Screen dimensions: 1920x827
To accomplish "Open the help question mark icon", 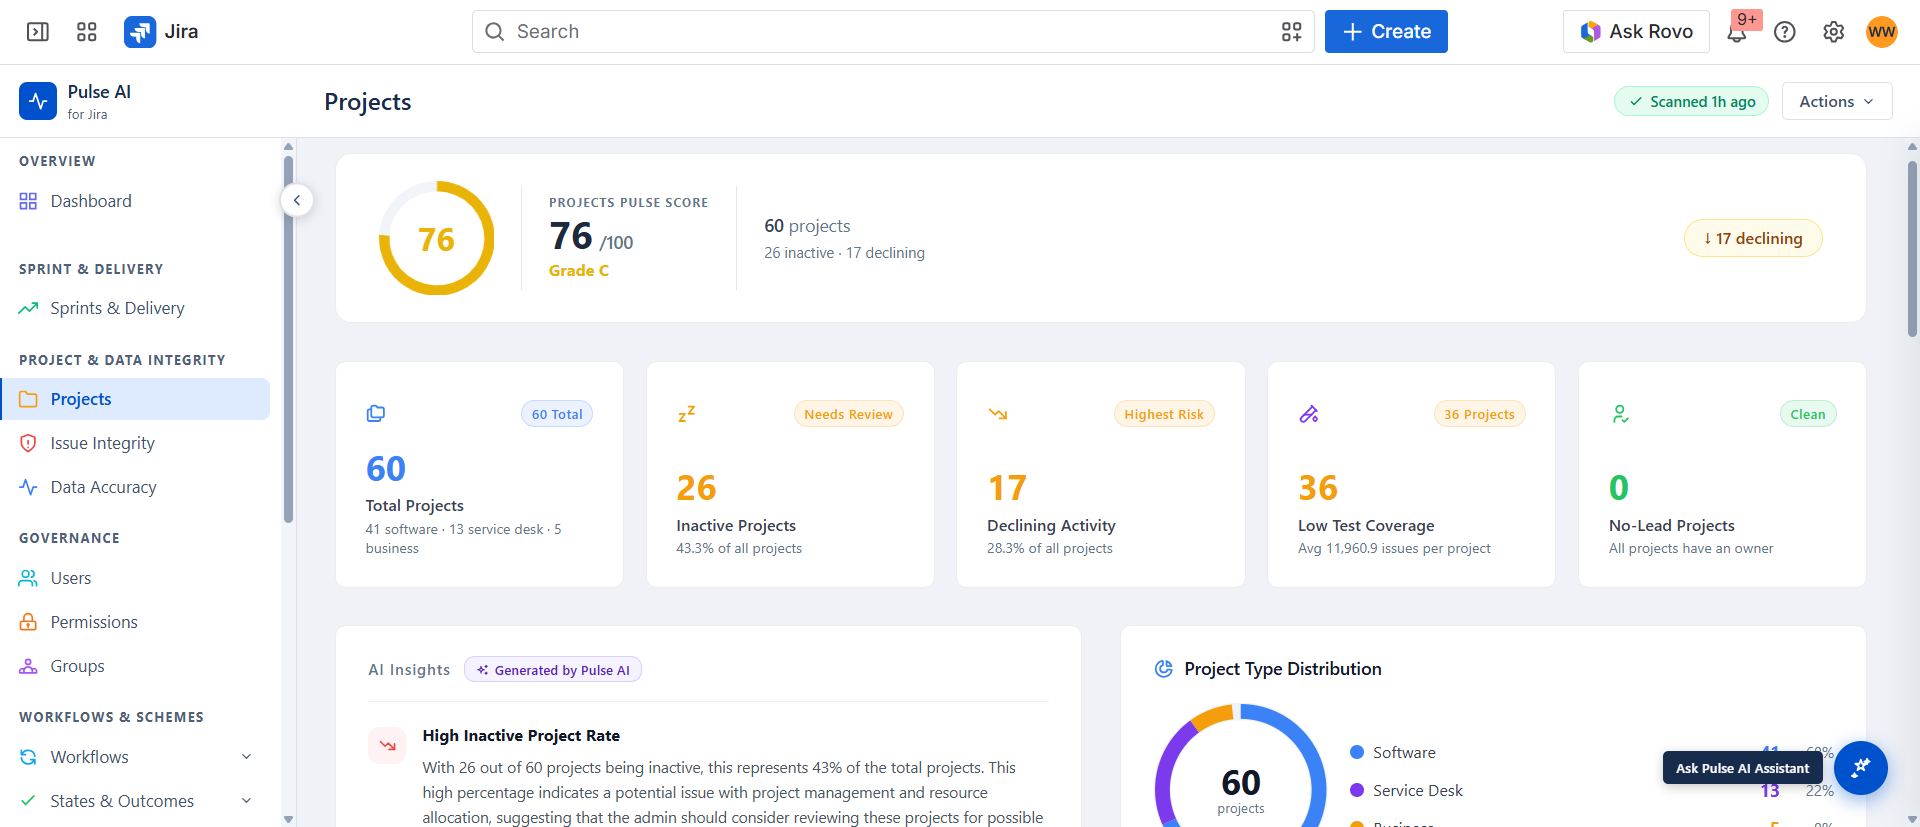I will (x=1785, y=32).
